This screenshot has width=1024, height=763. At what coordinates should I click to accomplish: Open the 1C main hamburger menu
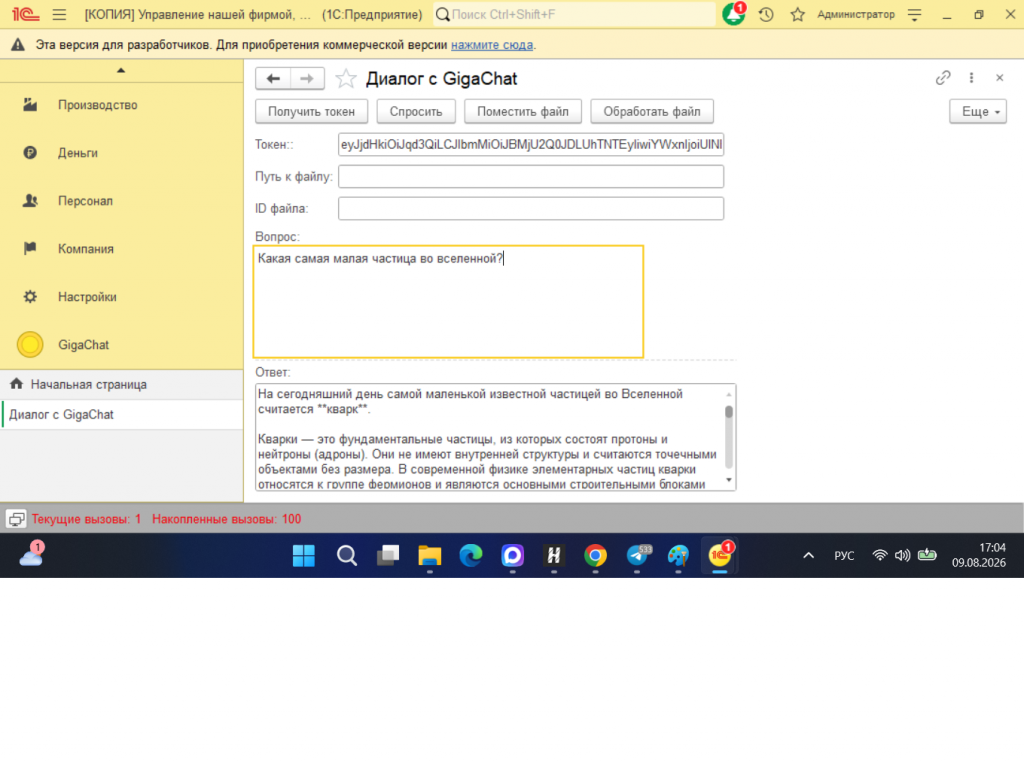[59, 14]
